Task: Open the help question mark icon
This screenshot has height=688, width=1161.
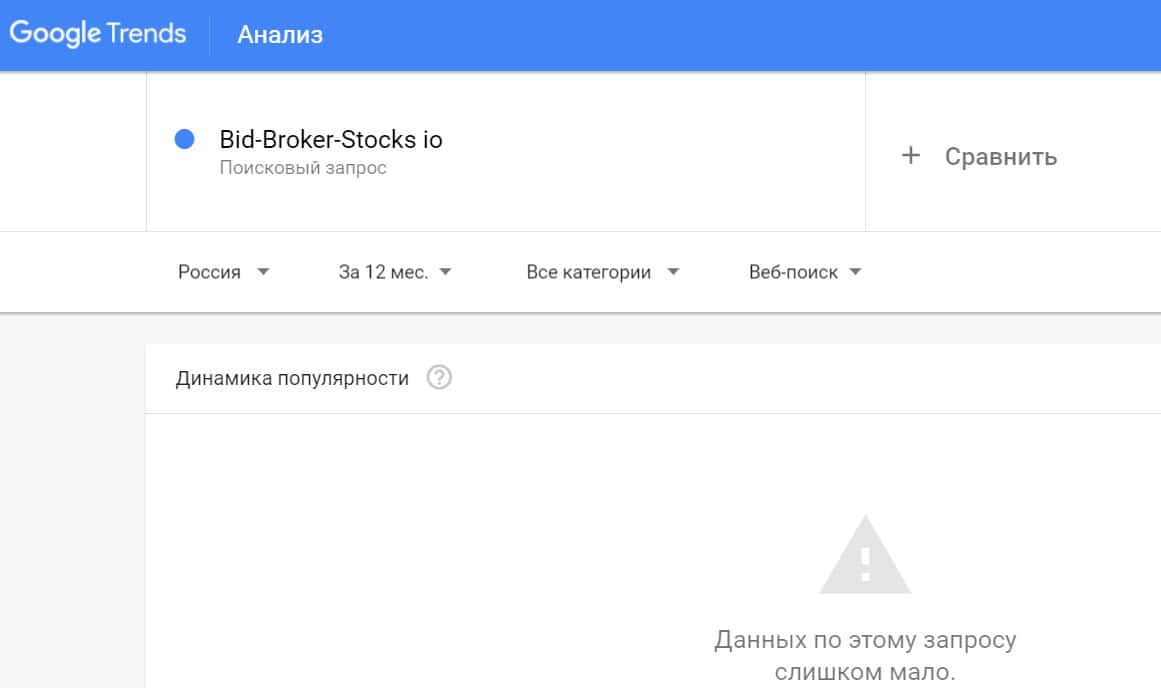Action: coord(439,378)
